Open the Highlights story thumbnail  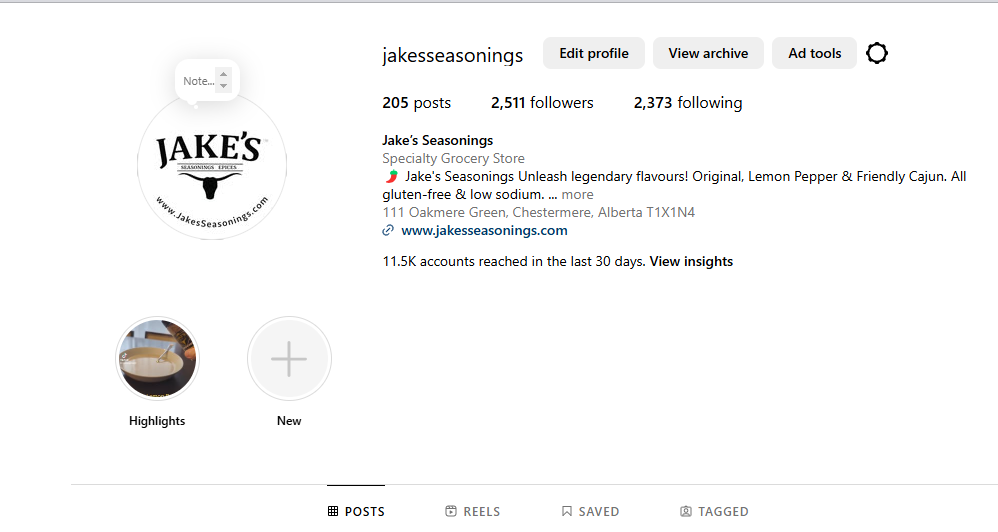point(158,359)
